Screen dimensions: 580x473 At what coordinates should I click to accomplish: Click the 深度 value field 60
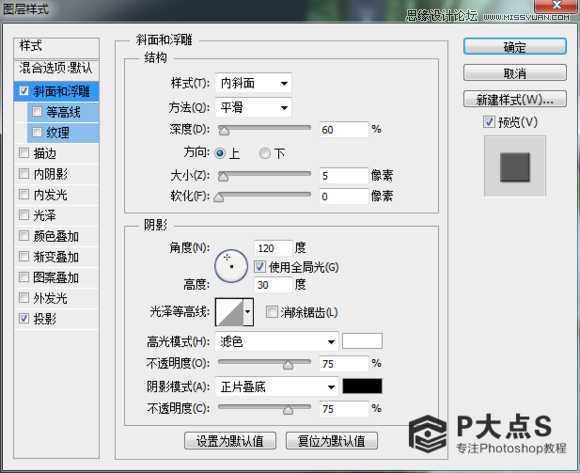tap(344, 129)
